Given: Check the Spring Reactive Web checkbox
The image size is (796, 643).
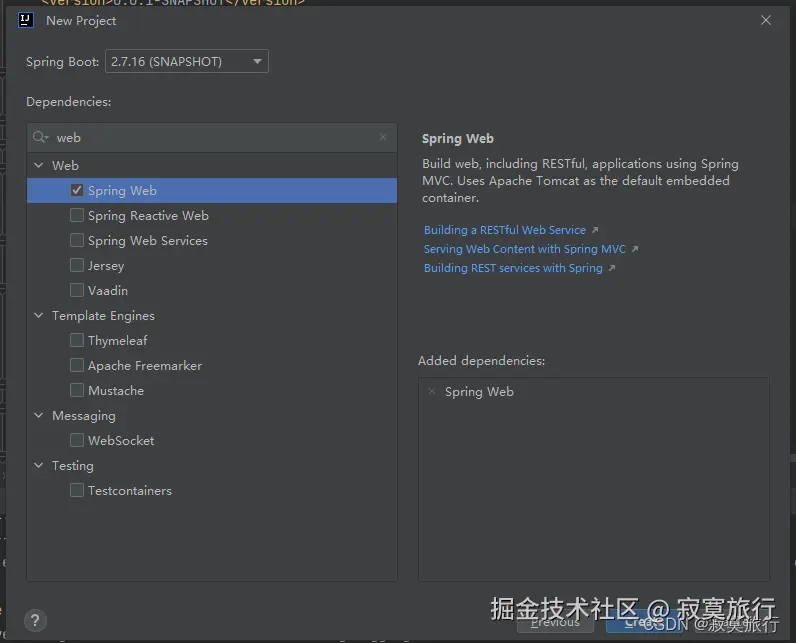Looking at the screenshot, I should pyautogui.click(x=77, y=215).
